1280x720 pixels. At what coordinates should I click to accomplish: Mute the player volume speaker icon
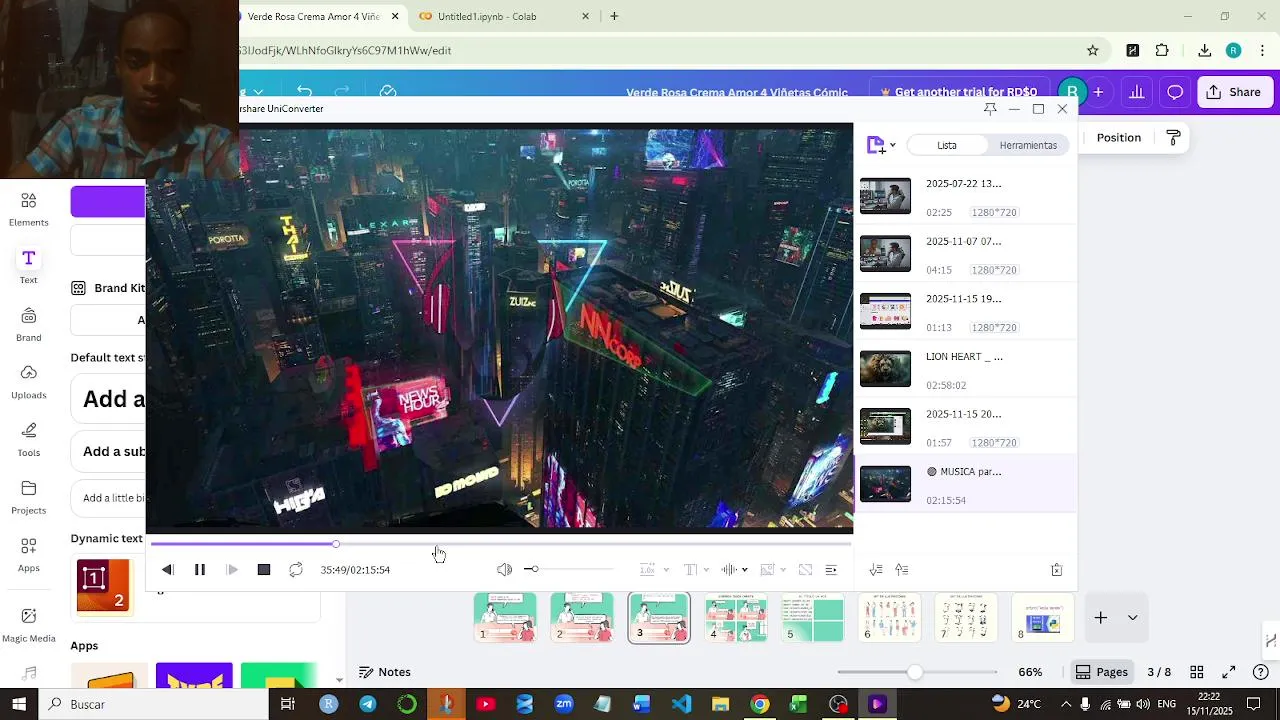[x=504, y=570]
